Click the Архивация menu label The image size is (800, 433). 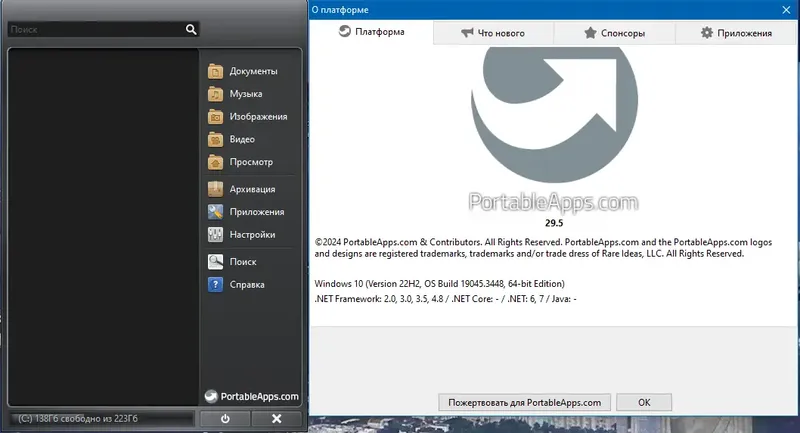tap(252, 189)
